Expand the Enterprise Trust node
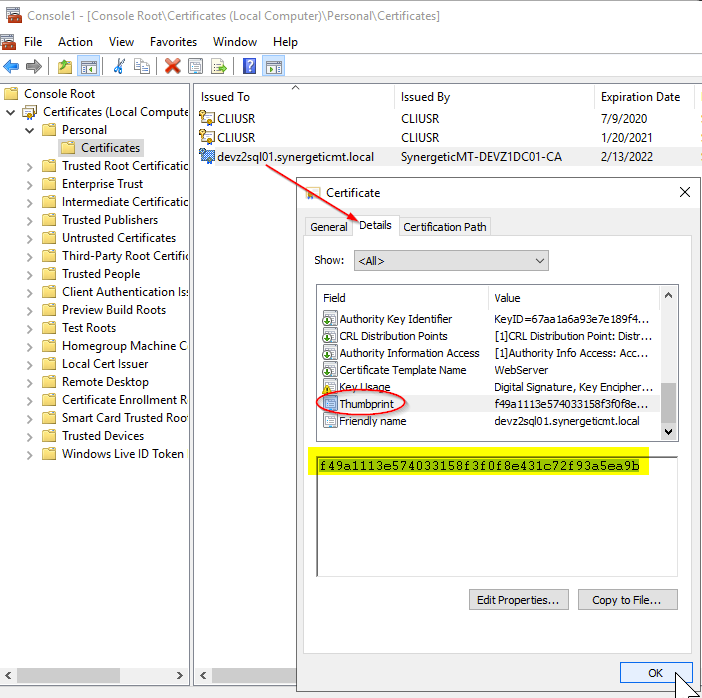702x698 pixels. [x=29, y=185]
